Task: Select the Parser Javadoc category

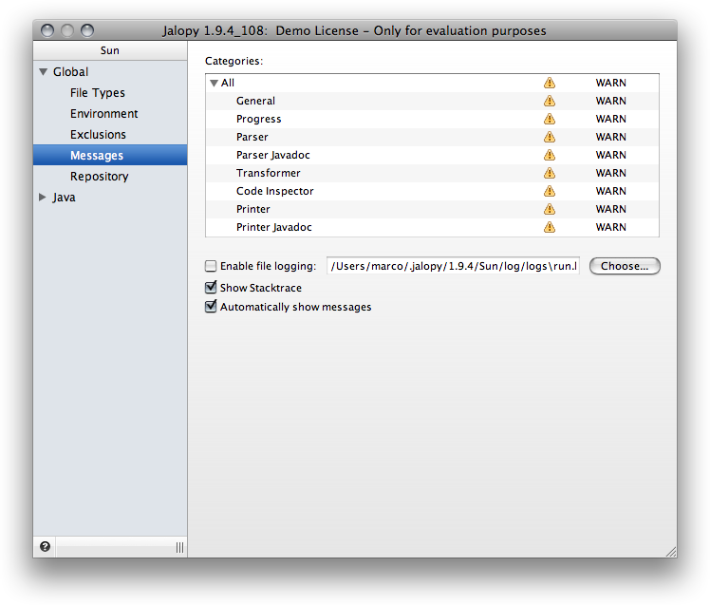Action: 432,155
